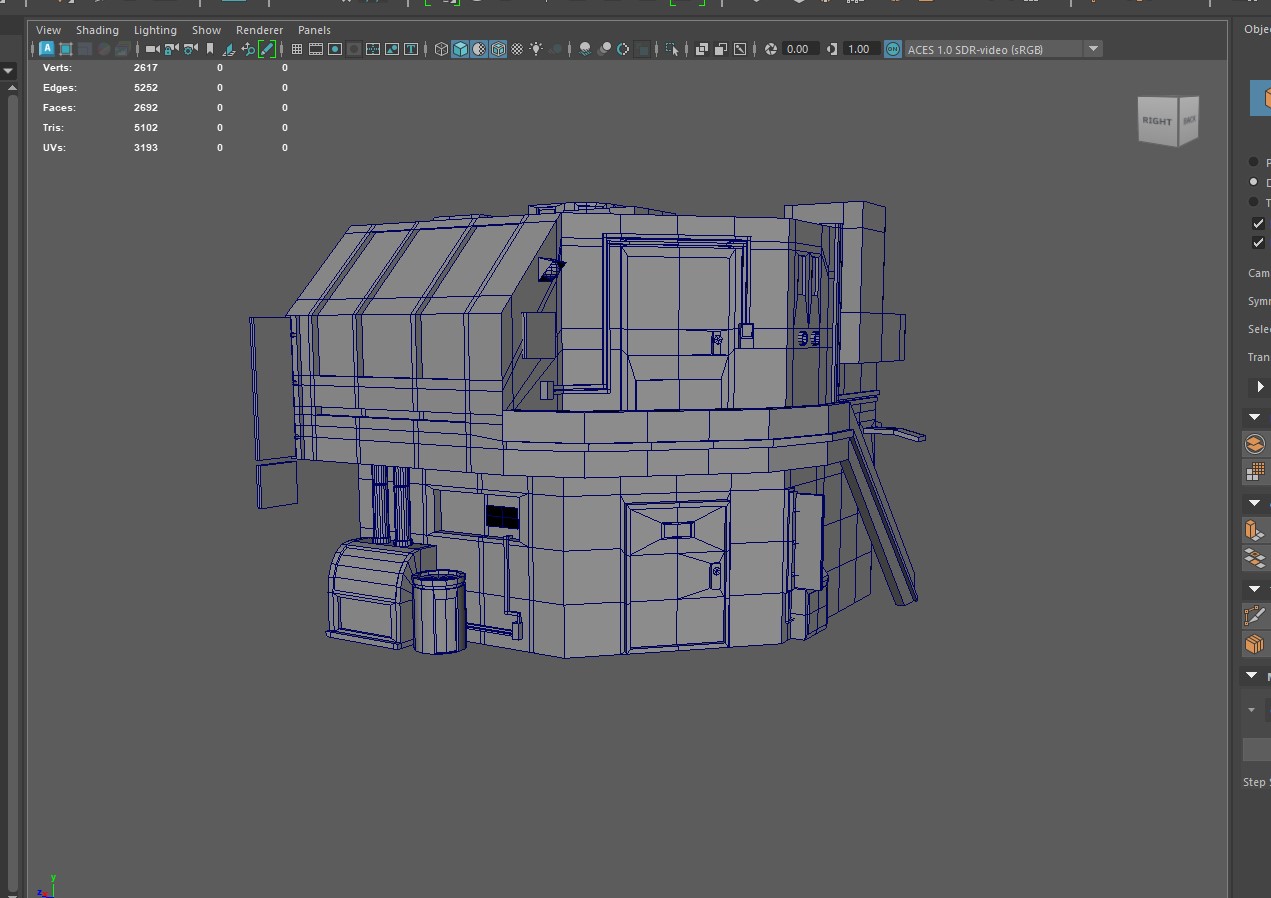Tick the first checkbox in right panel

point(1258,223)
